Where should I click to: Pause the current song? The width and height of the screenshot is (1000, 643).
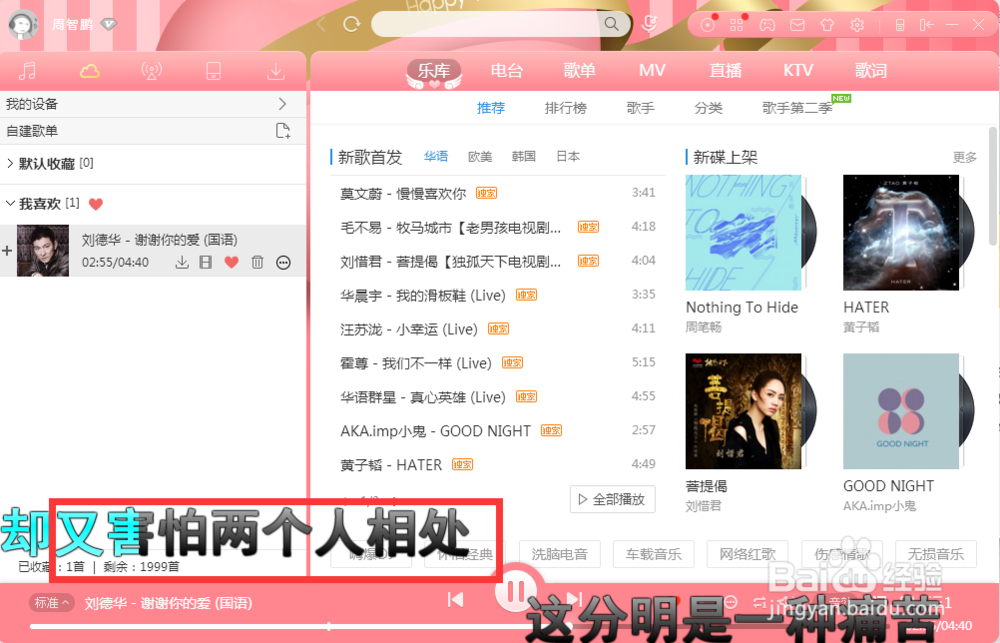517,591
